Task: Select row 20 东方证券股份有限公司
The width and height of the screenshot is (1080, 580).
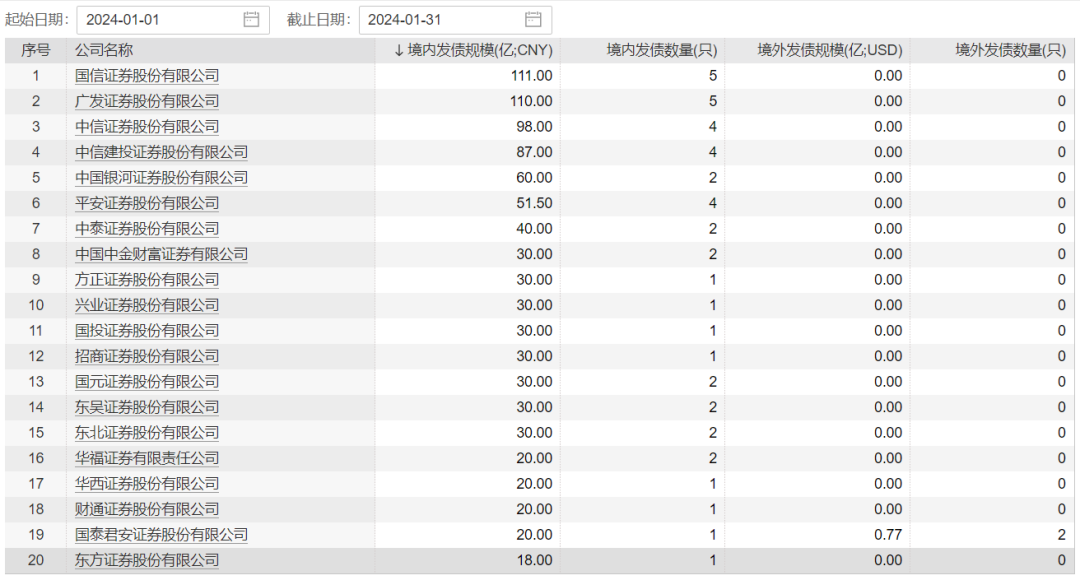Action: point(147,560)
